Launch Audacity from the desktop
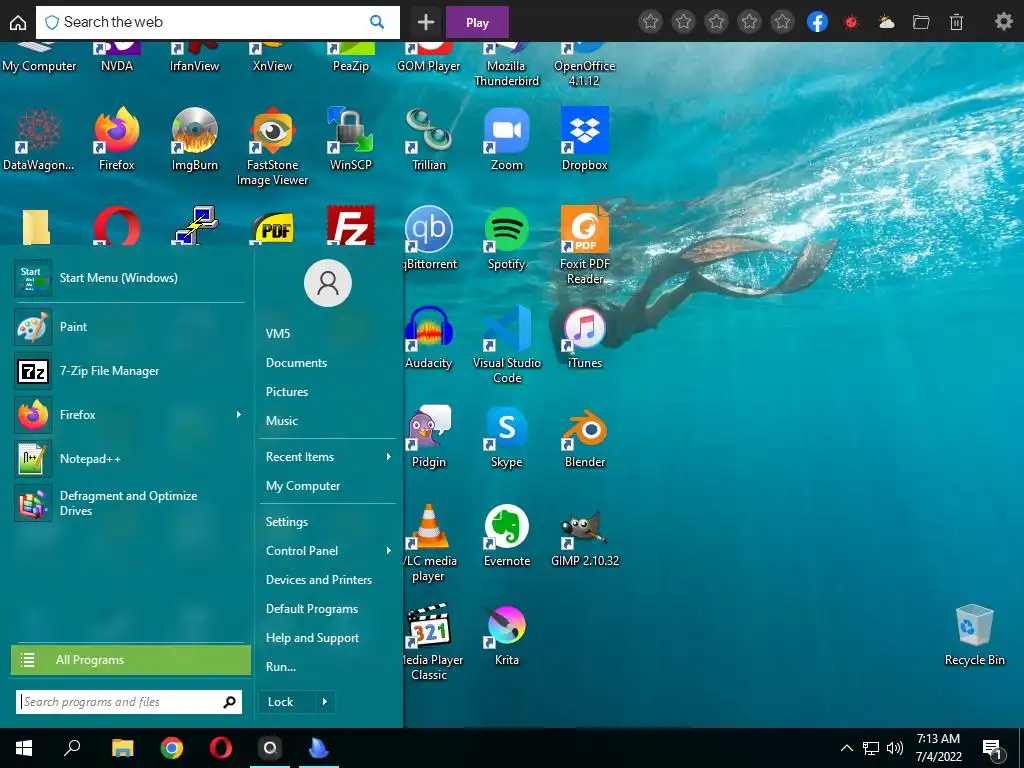The width and height of the screenshot is (1024, 768). click(x=428, y=337)
